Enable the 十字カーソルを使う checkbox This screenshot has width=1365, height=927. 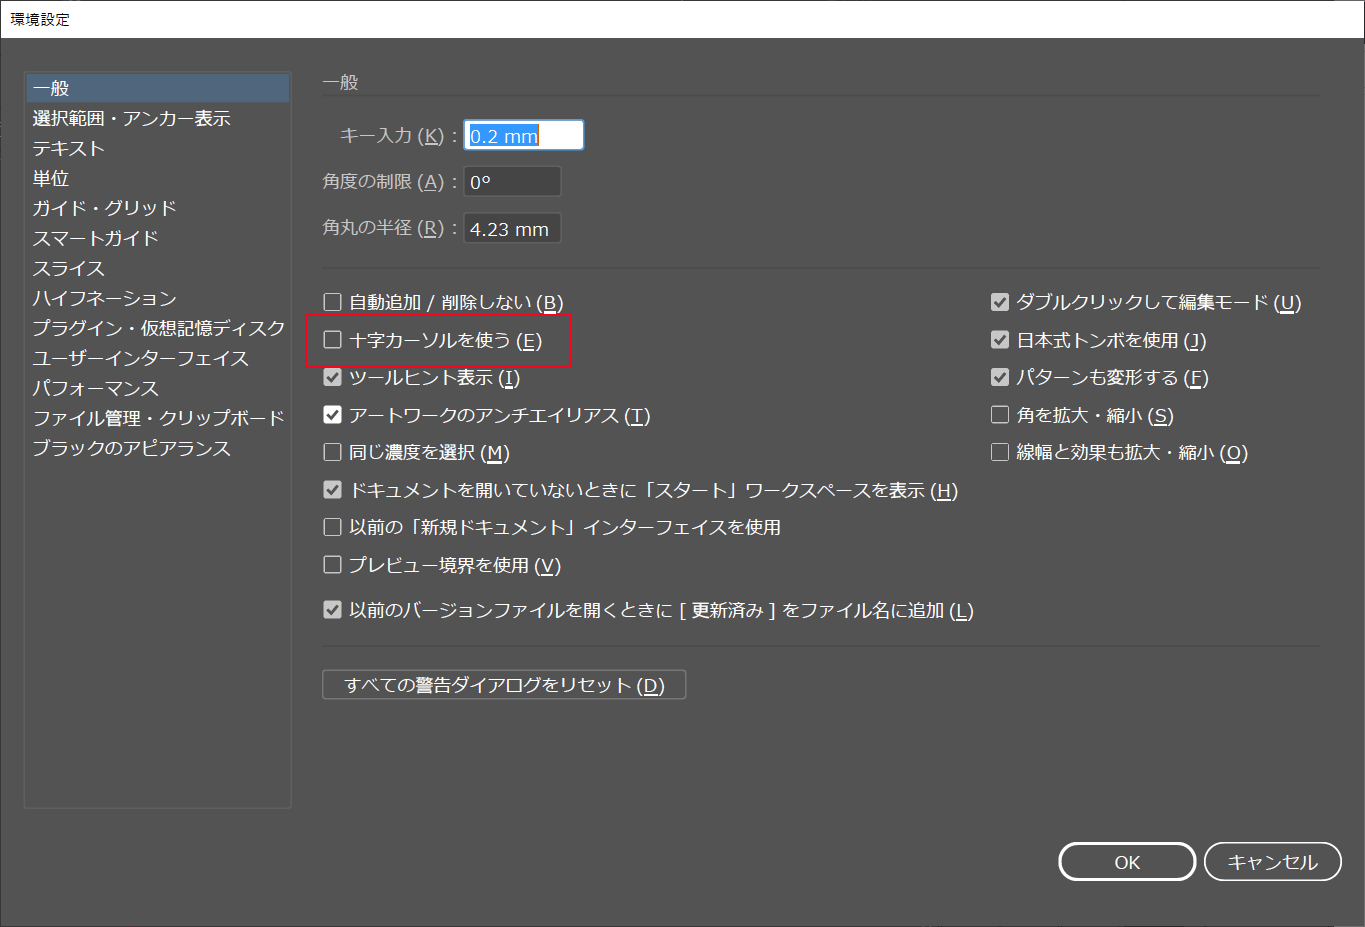coord(333,340)
